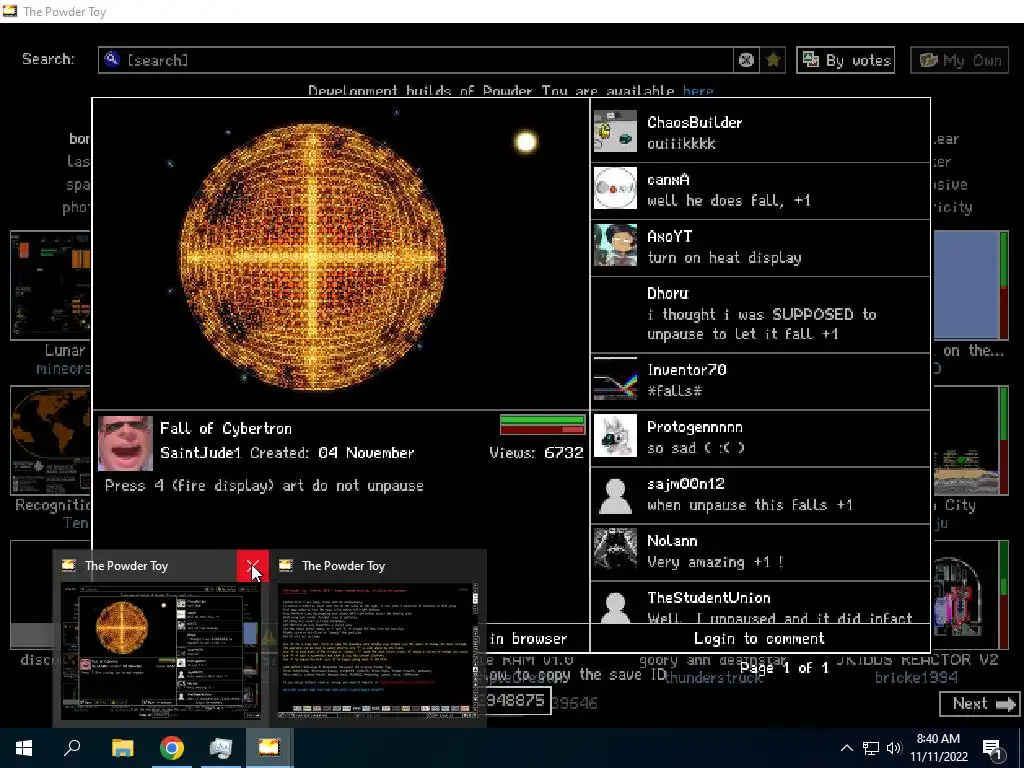
Task: Click the Fall of Cybertron preview image
Action: [341, 254]
